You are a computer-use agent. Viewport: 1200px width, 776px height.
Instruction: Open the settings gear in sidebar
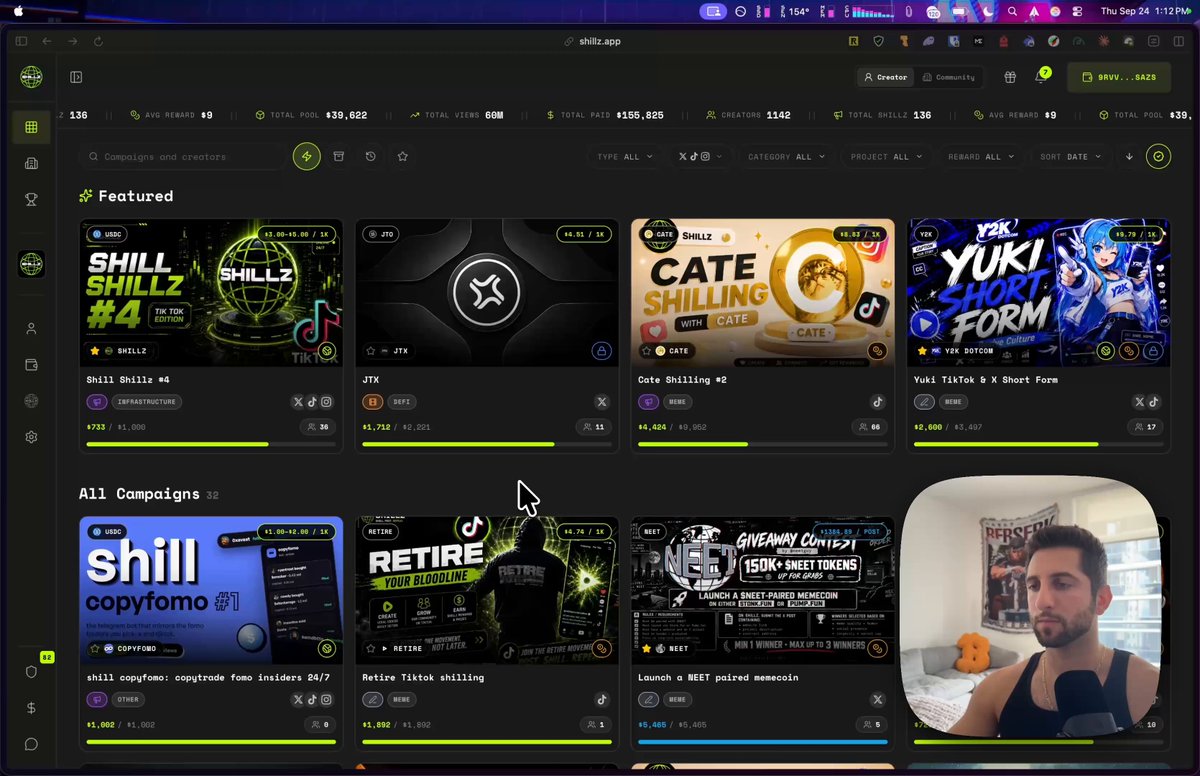tap(31, 437)
